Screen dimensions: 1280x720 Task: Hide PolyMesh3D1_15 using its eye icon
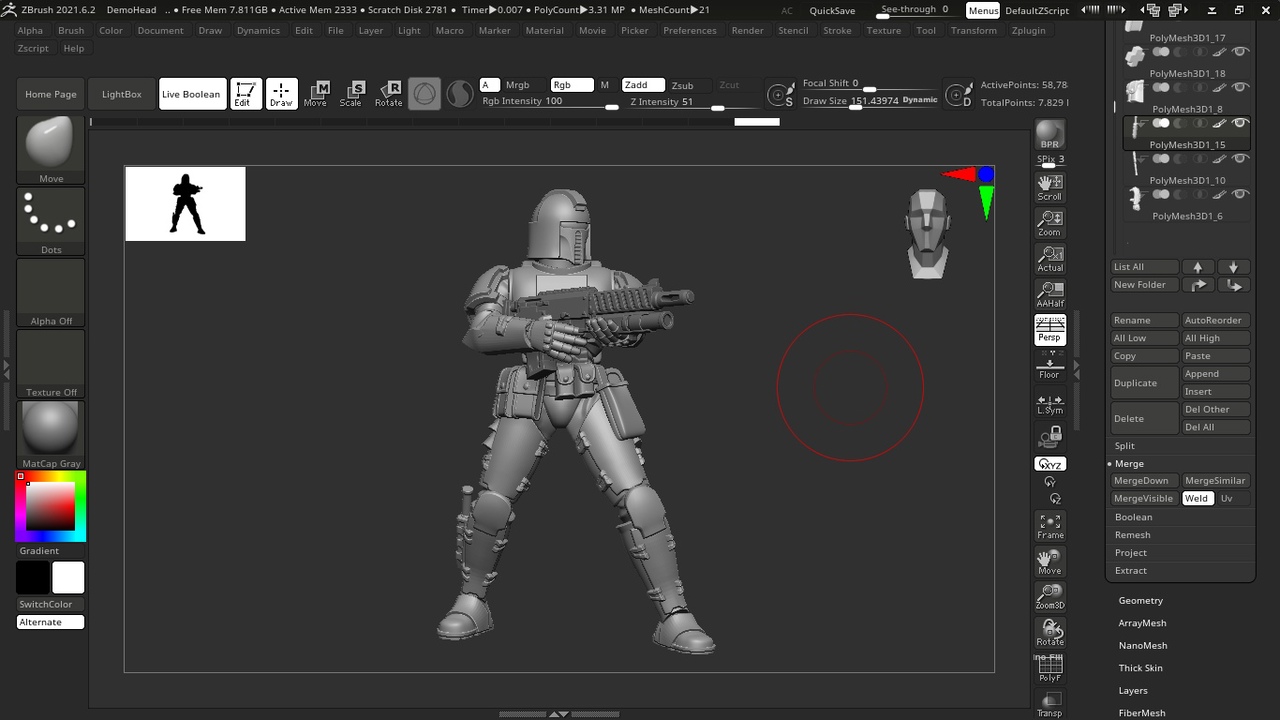pyautogui.click(x=1240, y=123)
